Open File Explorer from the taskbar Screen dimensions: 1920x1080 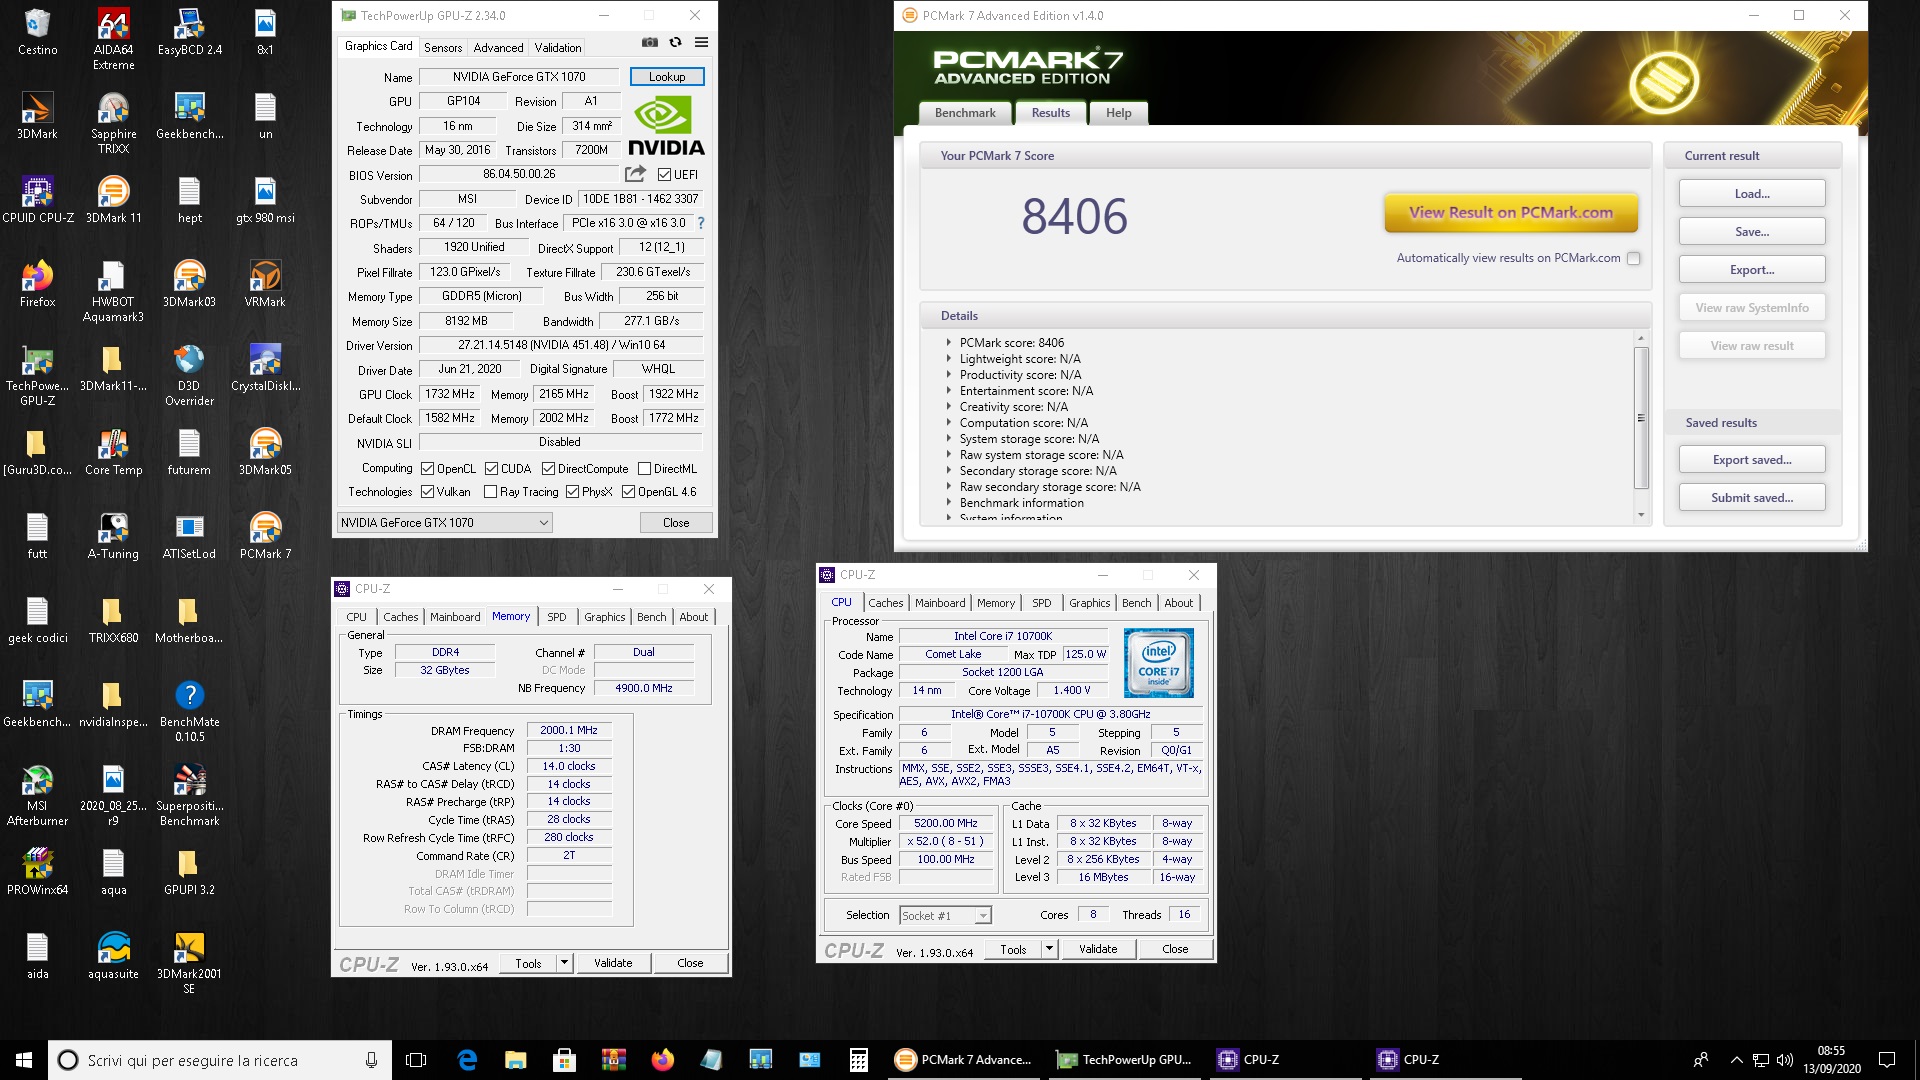[515, 1060]
